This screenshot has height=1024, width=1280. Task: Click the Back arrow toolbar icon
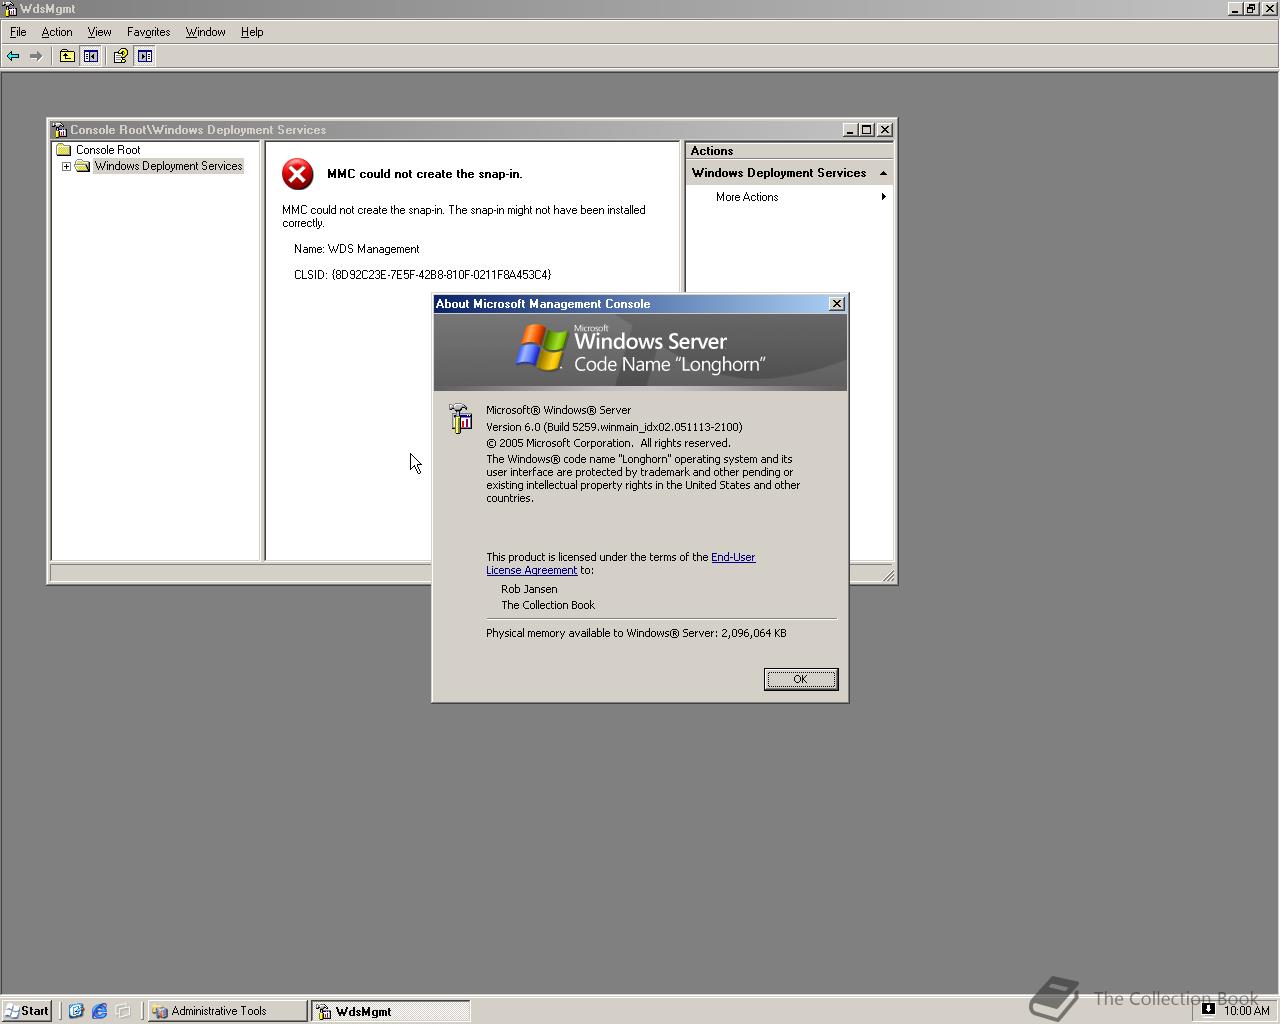(x=13, y=56)
